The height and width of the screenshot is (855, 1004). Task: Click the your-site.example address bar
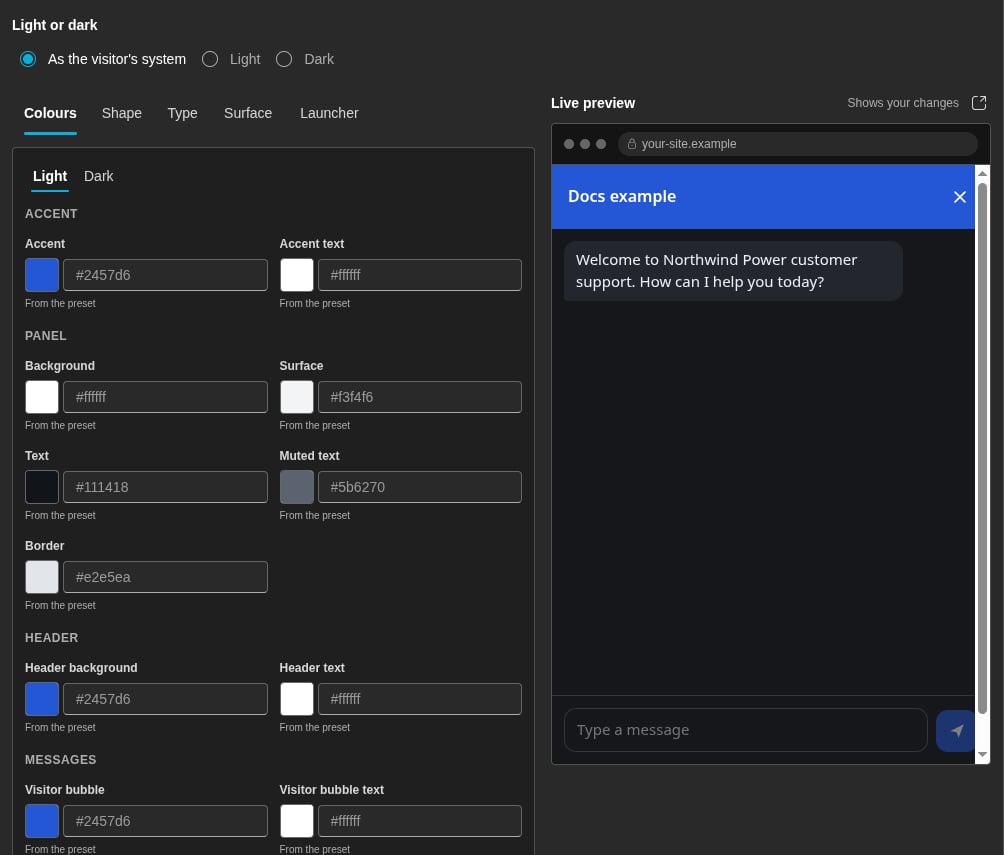(797, 144)
